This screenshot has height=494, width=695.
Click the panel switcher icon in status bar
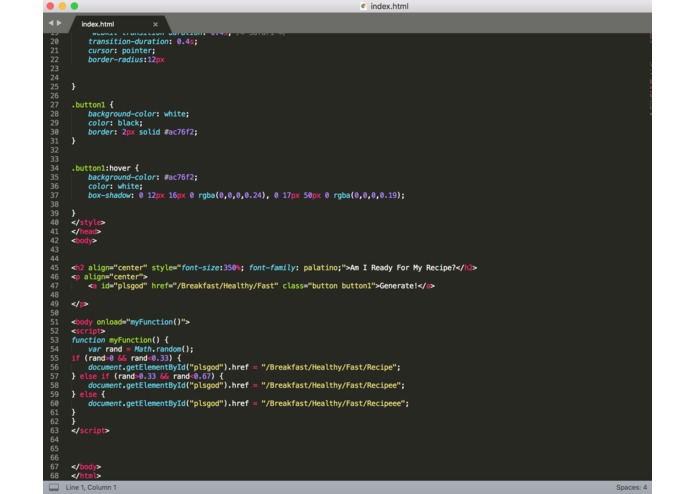coord(54,487)
